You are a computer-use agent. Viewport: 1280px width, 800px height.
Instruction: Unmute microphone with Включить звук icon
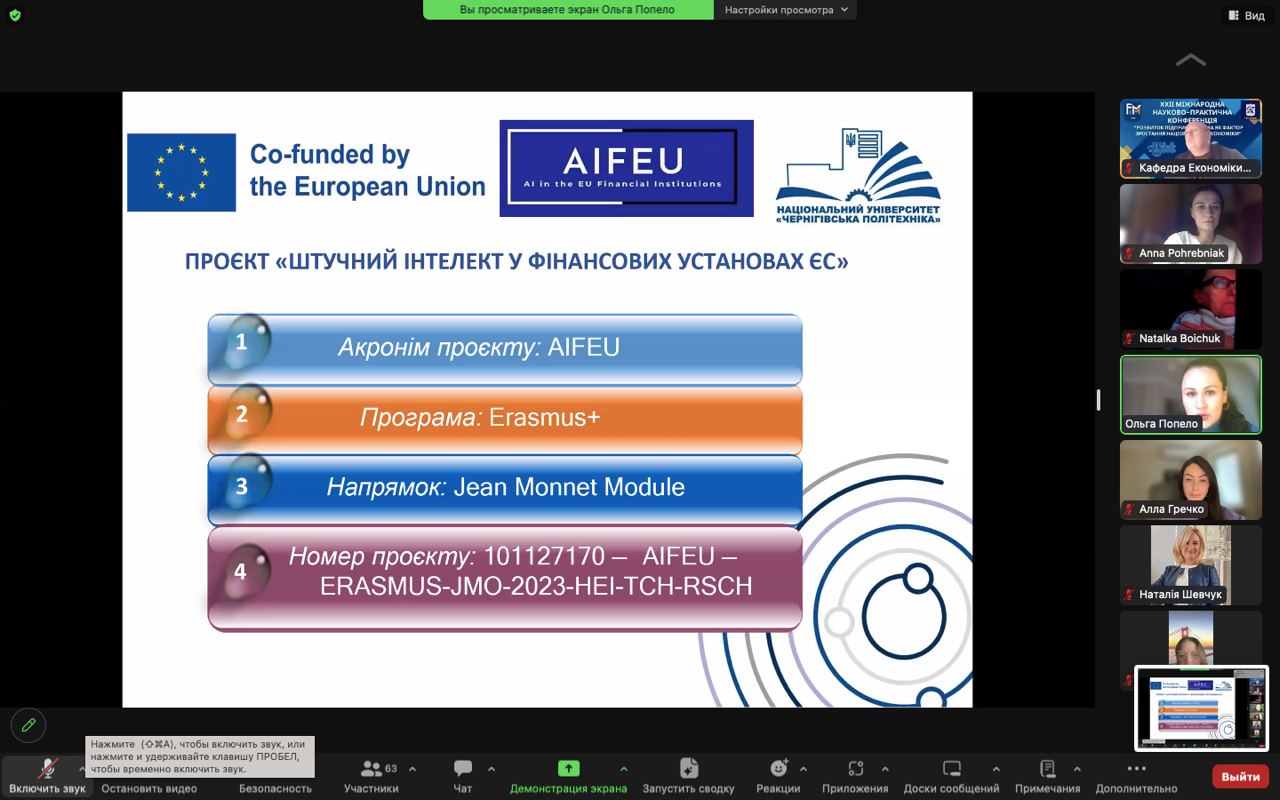[x=47, y=768]
